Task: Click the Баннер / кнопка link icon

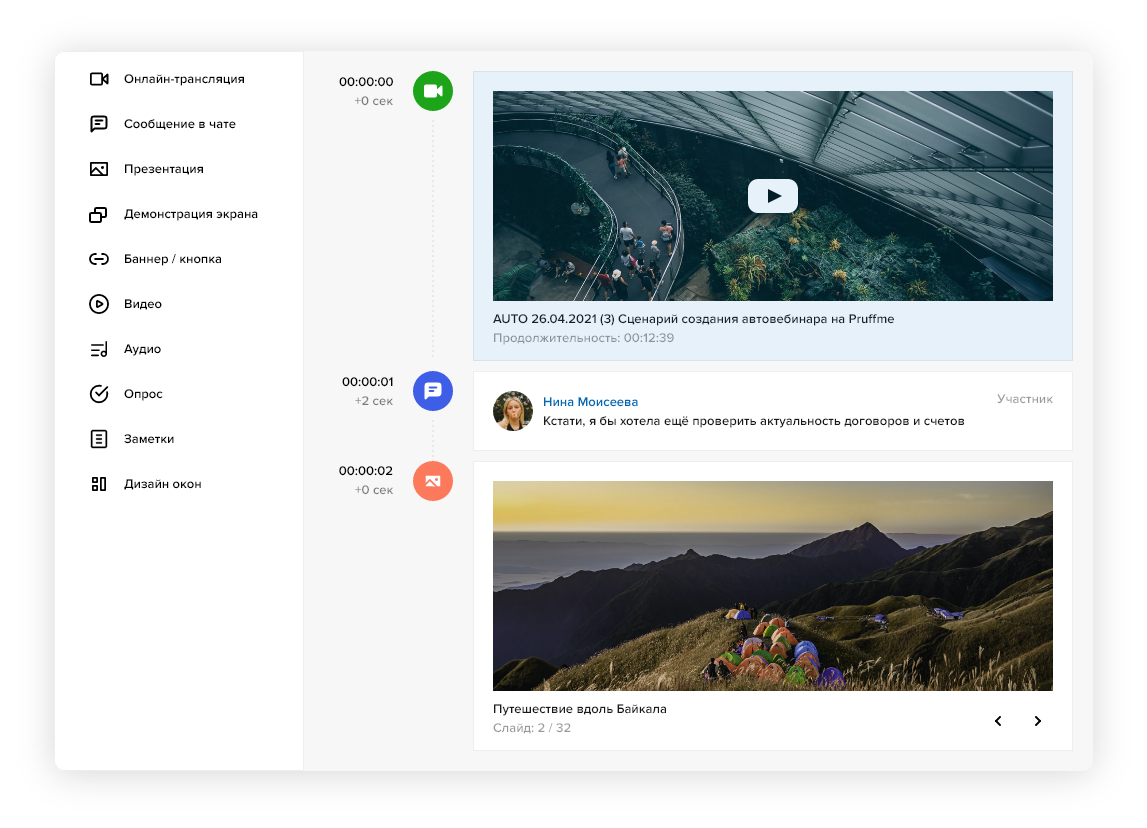Action: [98, 259]
